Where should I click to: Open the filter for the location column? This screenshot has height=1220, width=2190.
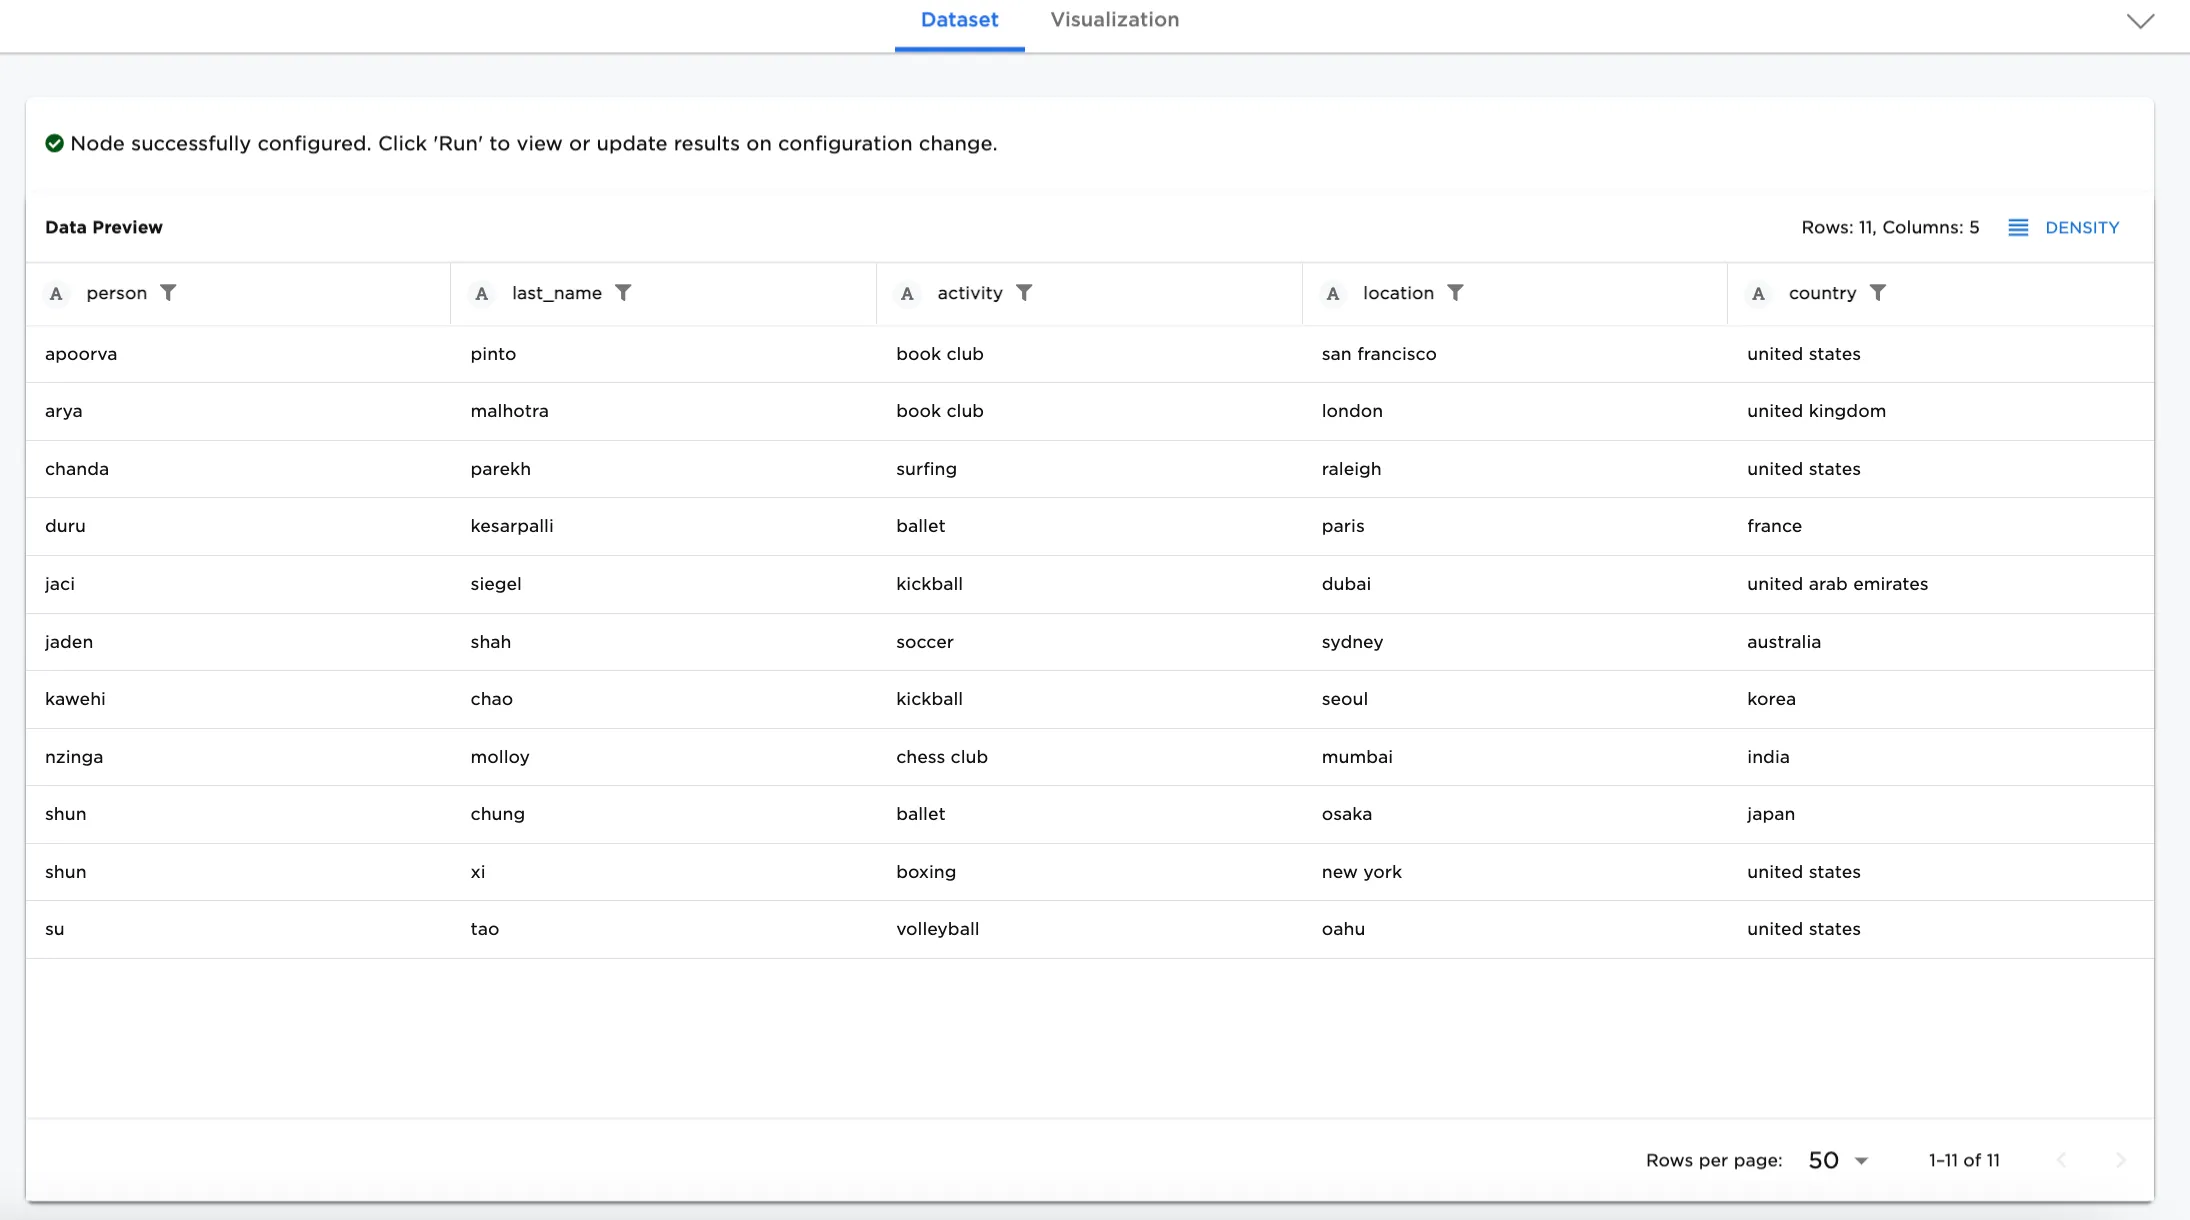[x=1457, y=293]
